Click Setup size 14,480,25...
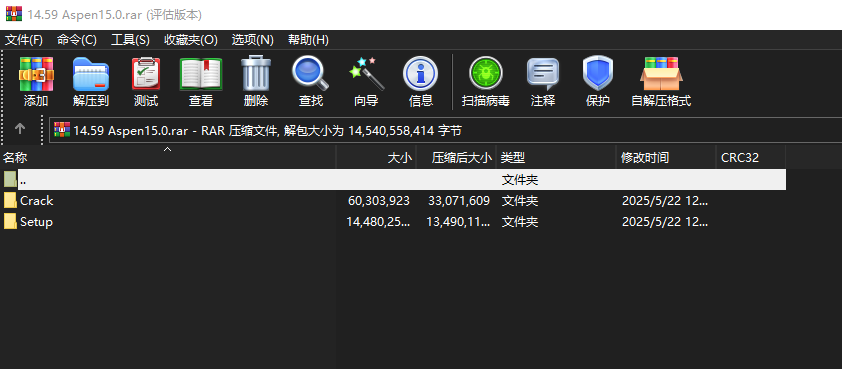This screenshot has height=369, width=842. pyautogui.click(x=379, y=222)
